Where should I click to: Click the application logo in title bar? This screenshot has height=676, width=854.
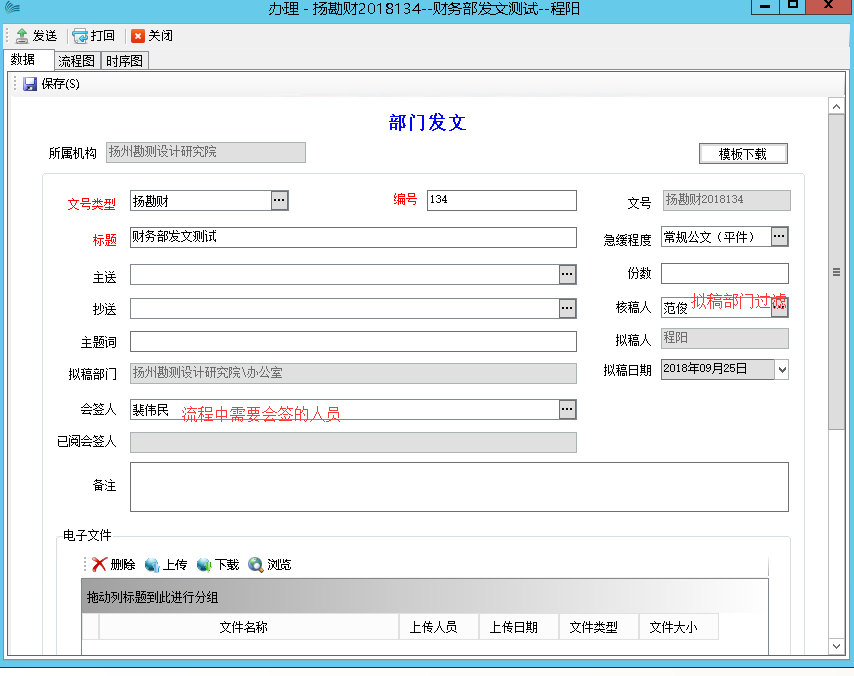tap(12, 8)
